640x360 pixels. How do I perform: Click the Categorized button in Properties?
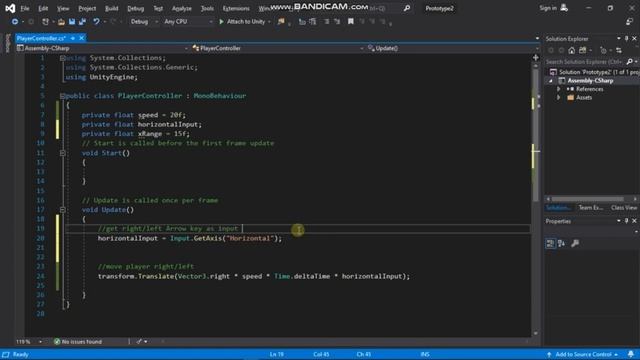[550, 244]
